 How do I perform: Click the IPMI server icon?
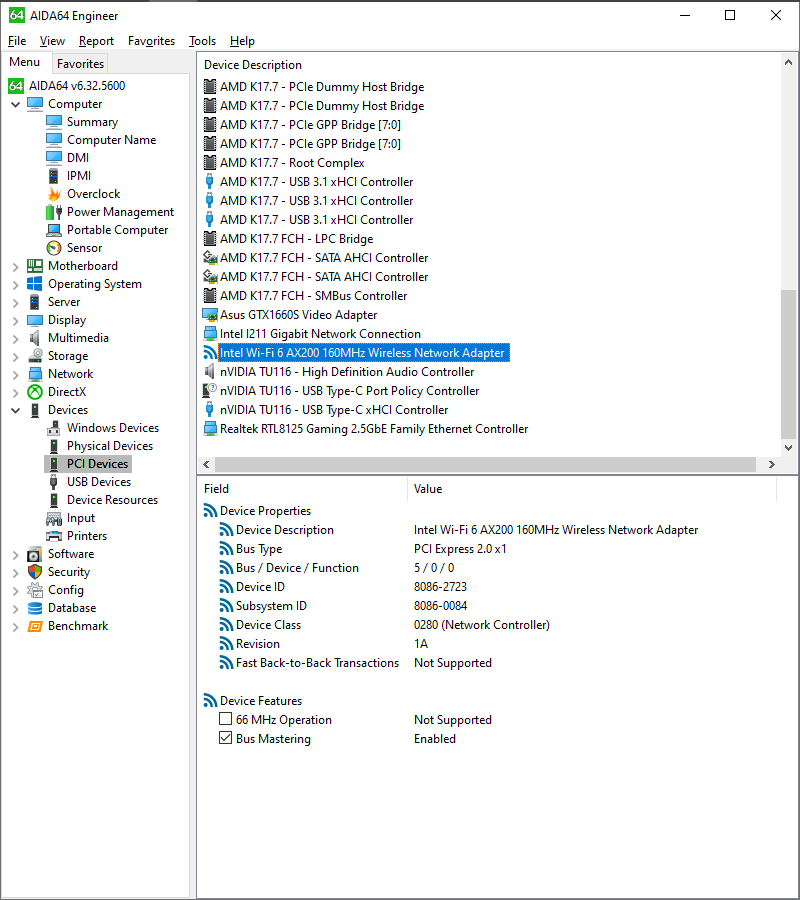[54, 176]
